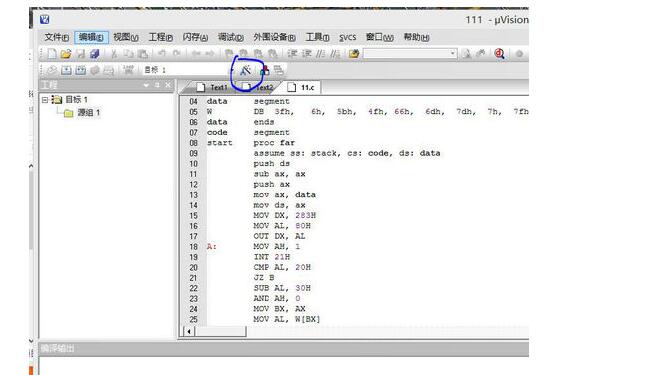Click the 'assume ss: stack' line

point(347,153)
